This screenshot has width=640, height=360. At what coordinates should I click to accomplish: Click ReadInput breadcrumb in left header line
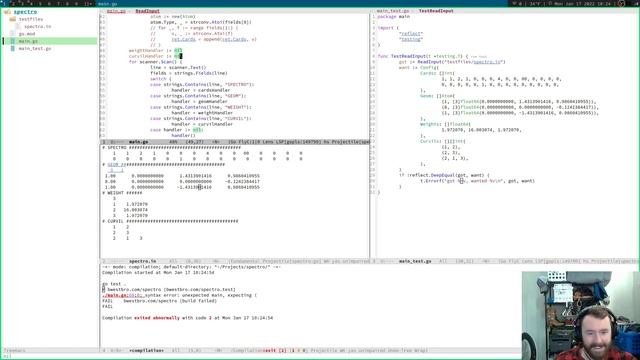click(147, 11)
